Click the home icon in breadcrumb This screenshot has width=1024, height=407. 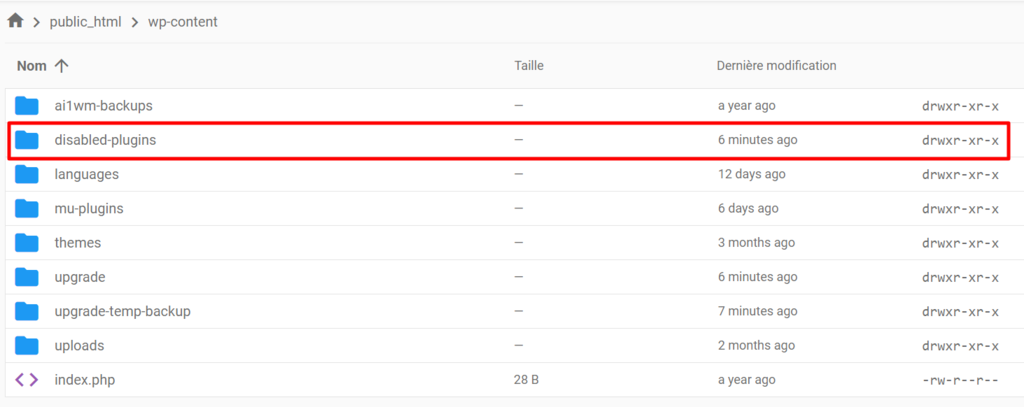[15, 21]
